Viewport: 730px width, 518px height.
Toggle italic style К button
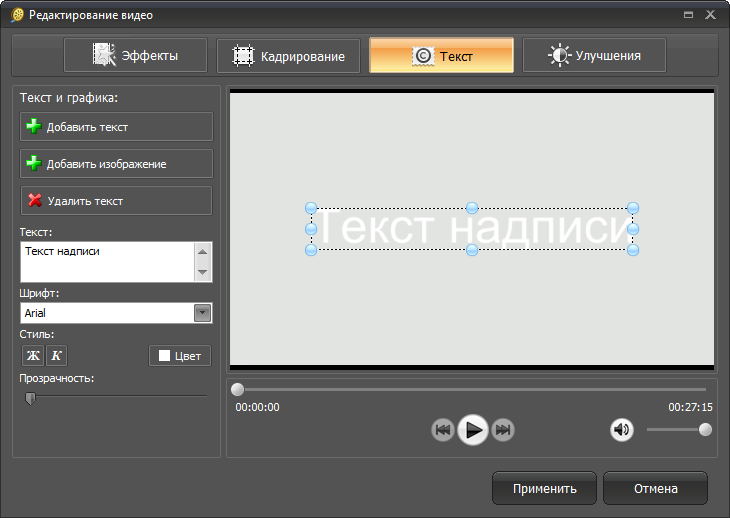(x=56, y=356)
